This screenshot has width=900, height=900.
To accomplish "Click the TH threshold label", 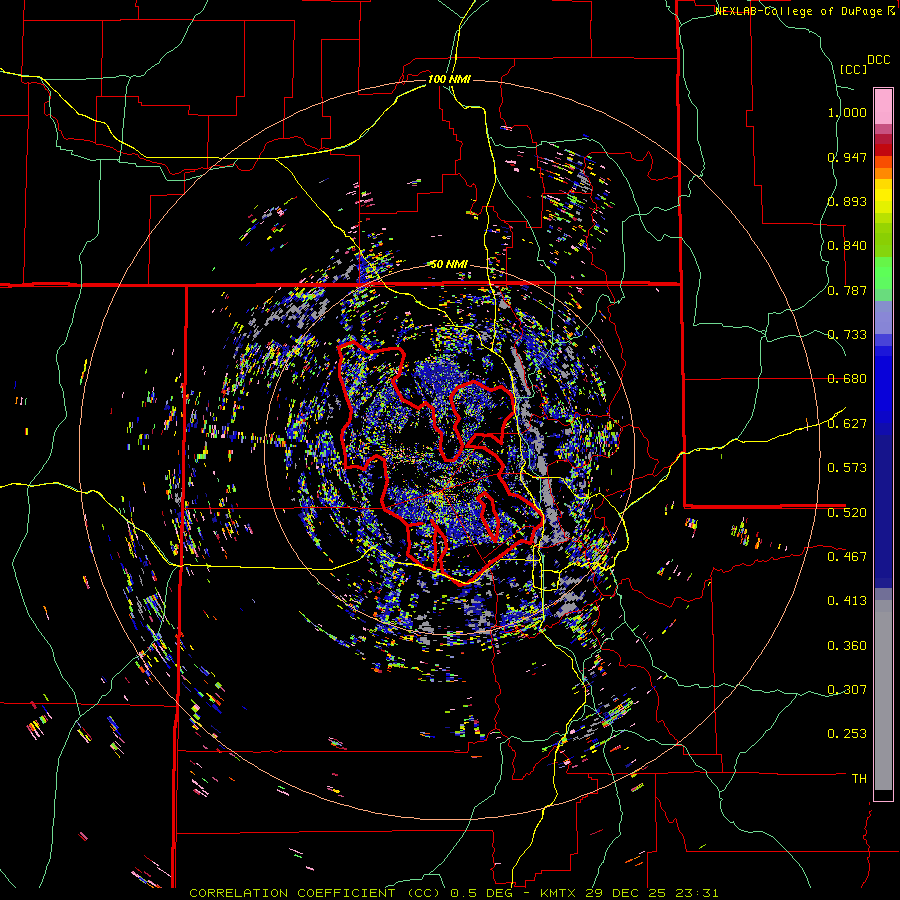I will tap(859, 778).
